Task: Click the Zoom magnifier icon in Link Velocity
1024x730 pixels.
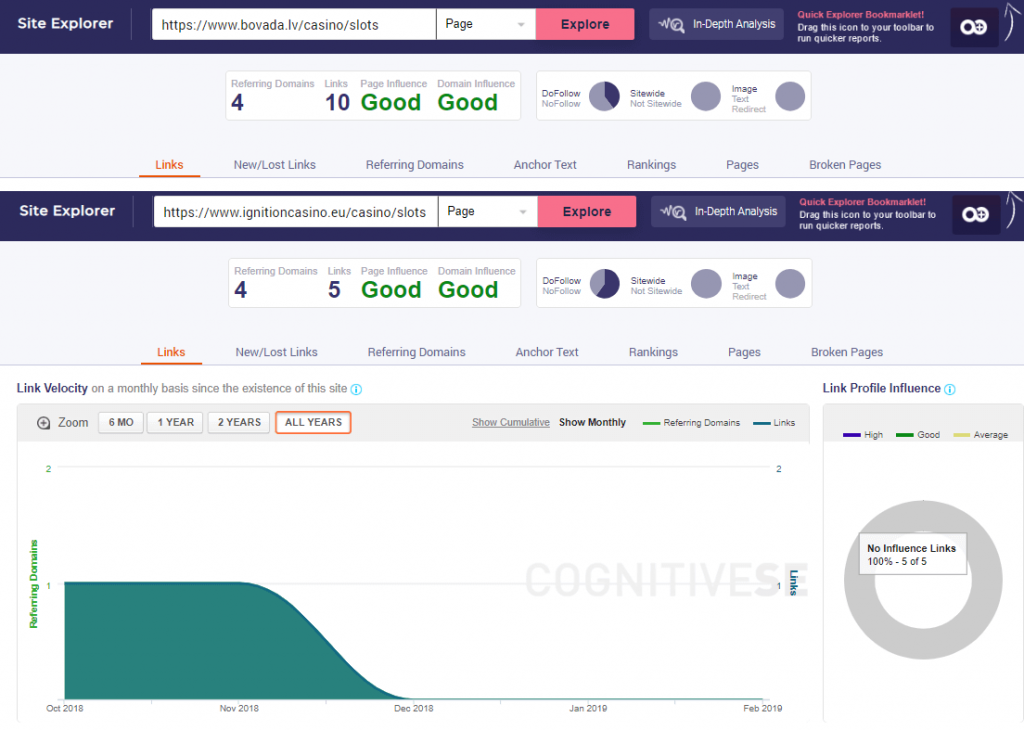Action: point(43,422)
